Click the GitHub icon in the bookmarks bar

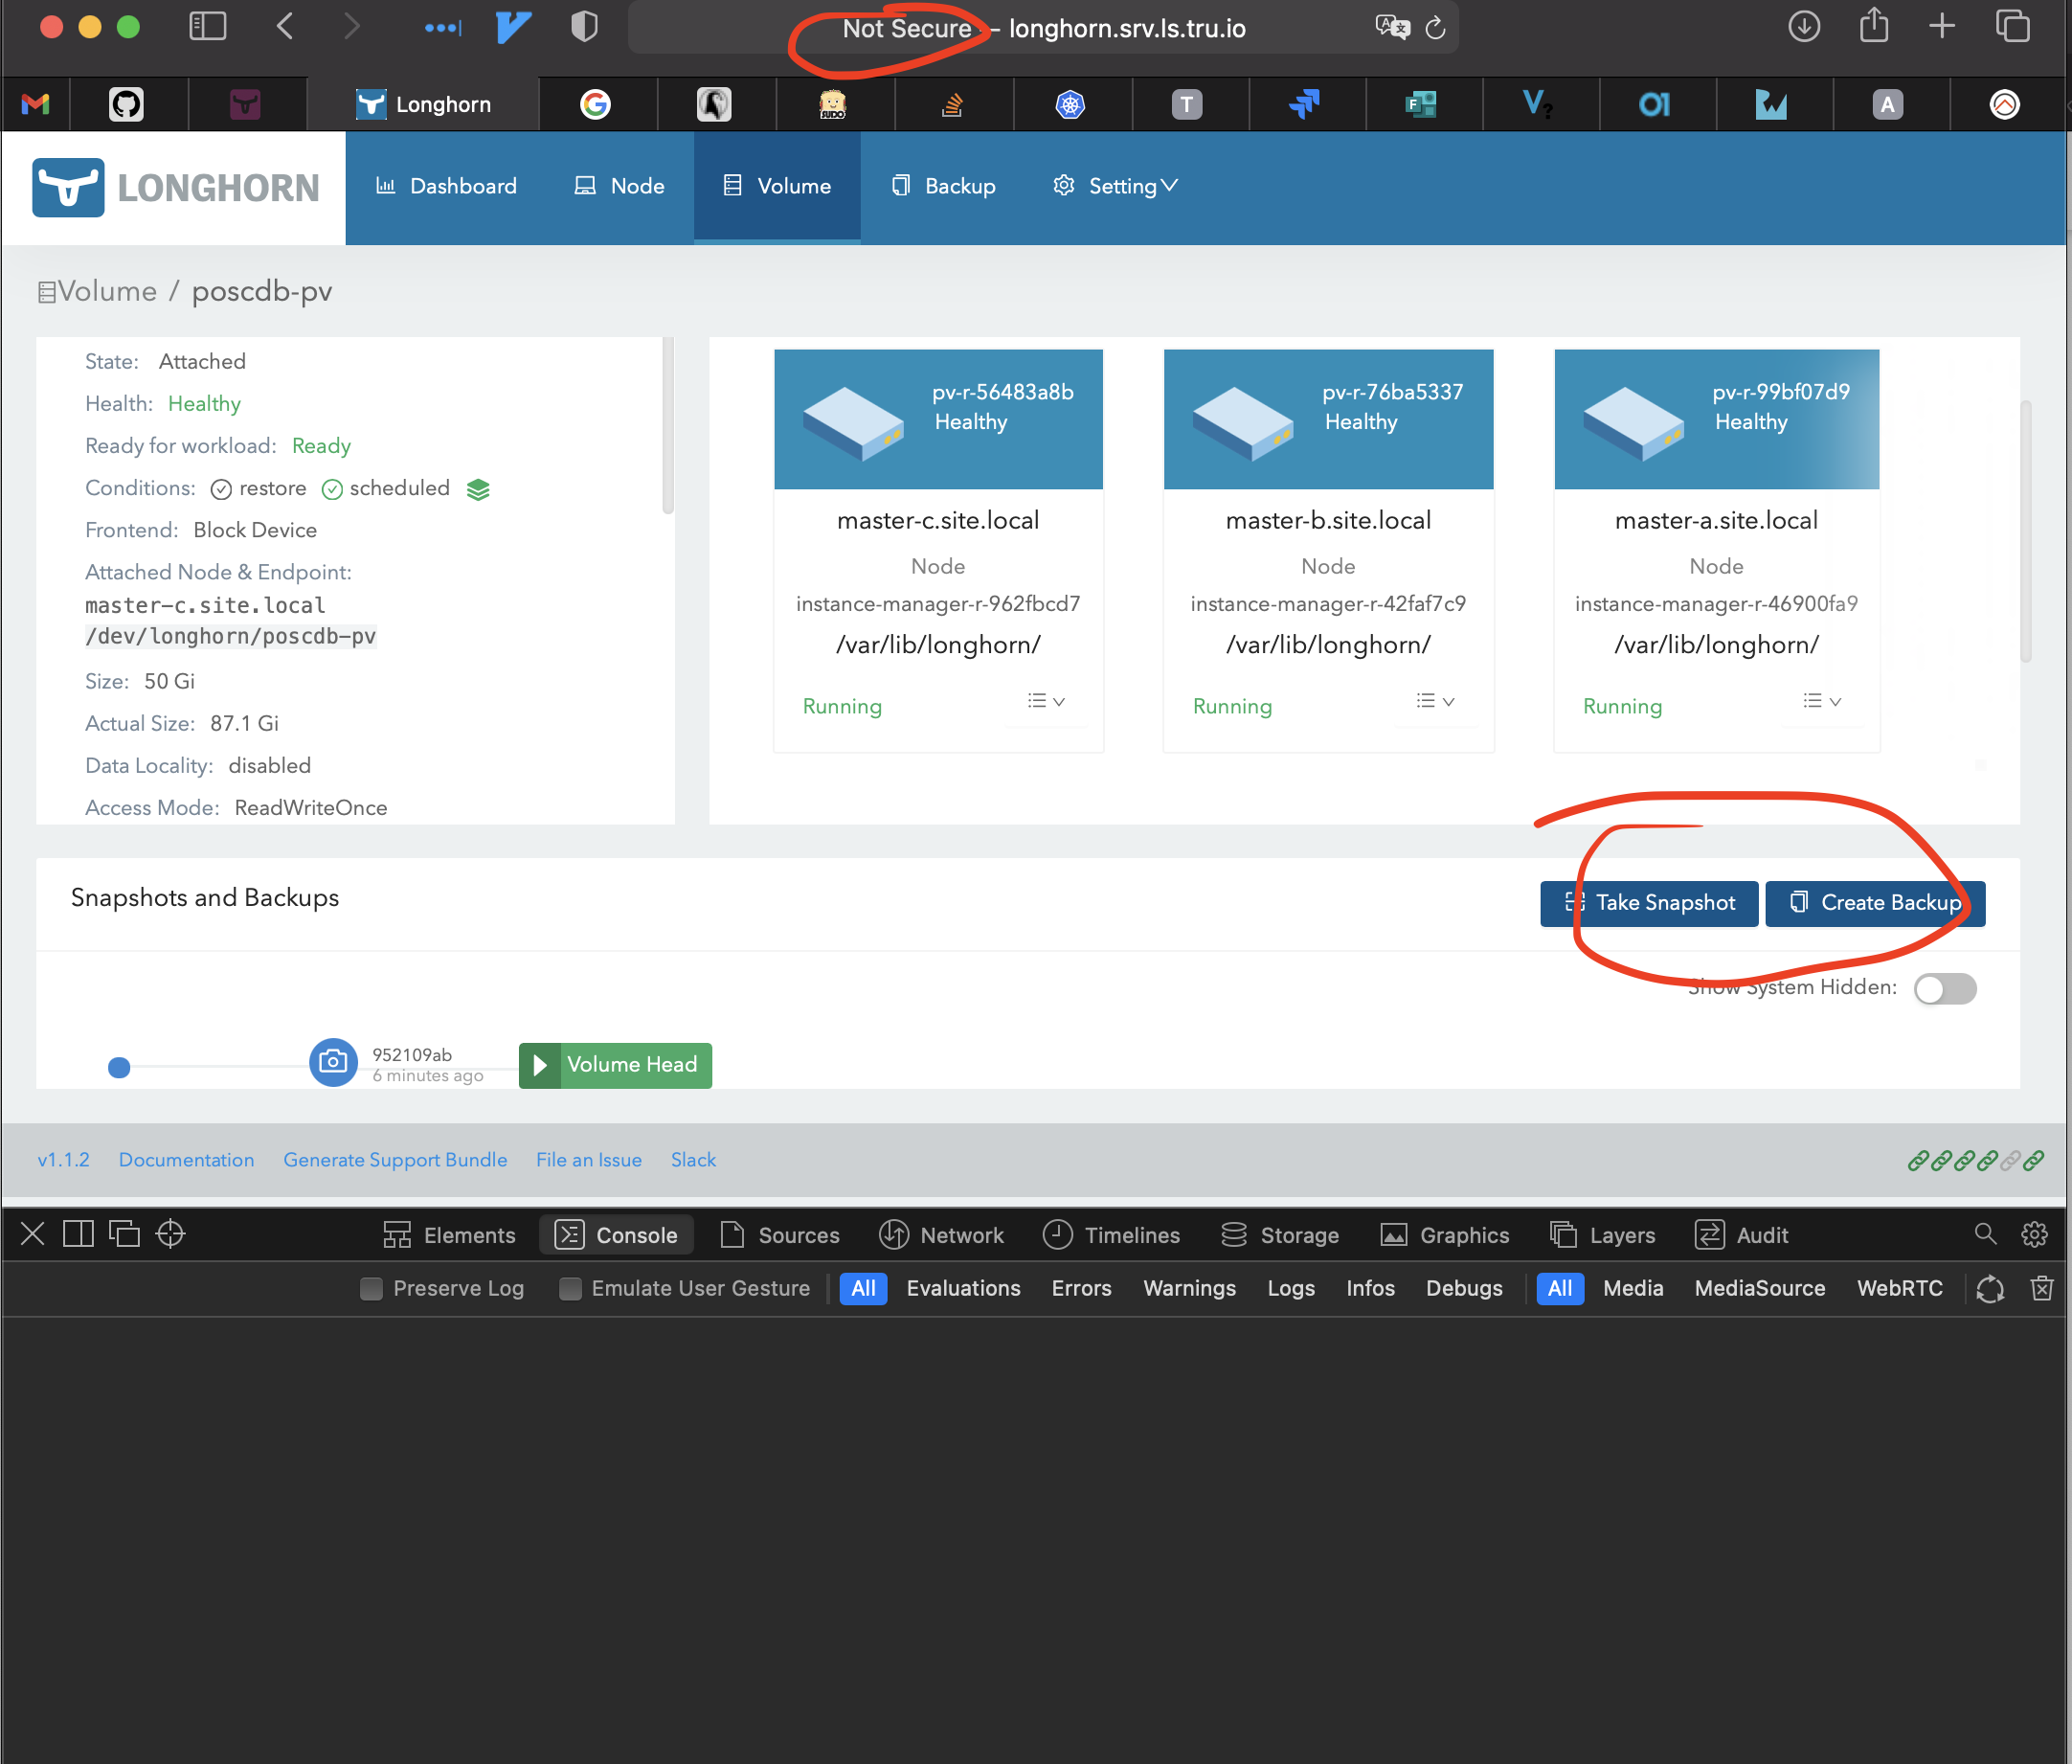click(127, 103)
